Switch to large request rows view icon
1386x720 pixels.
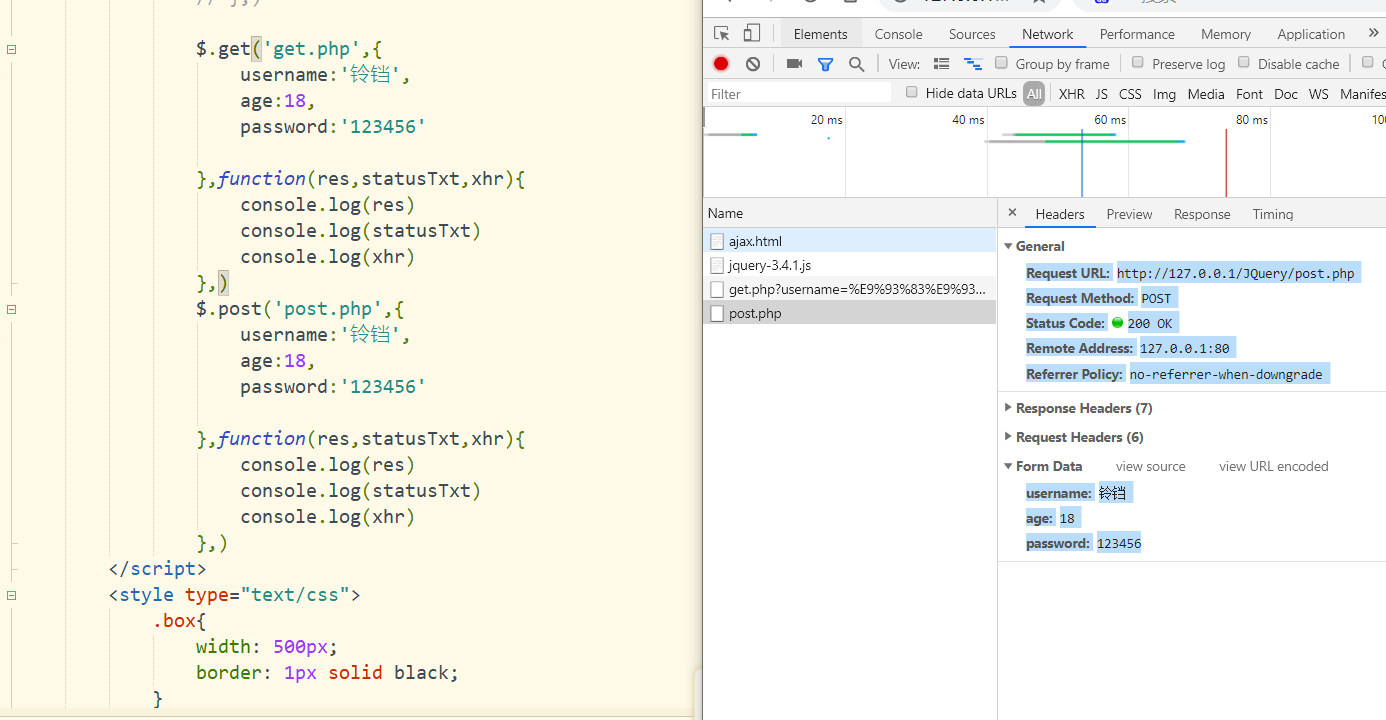coord(941,64)
